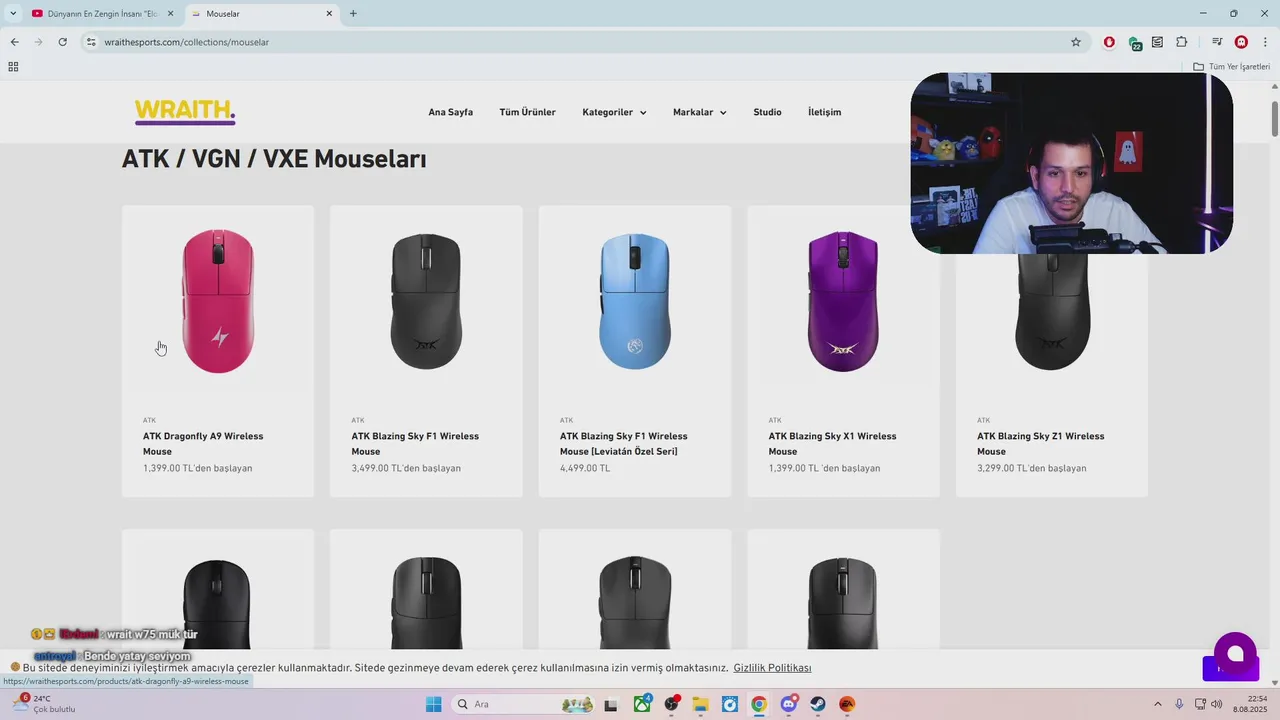
Task: Open ATK Blazing Sky X1 Wireless Mouse title
Action: coord(832,444)
